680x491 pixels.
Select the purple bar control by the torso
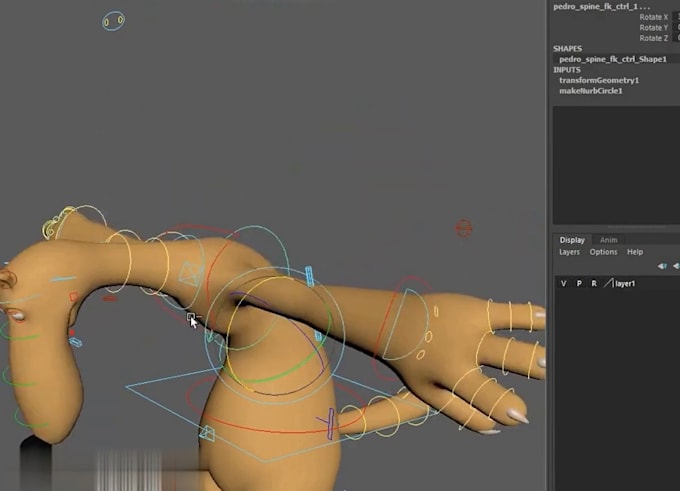point(330,423)
